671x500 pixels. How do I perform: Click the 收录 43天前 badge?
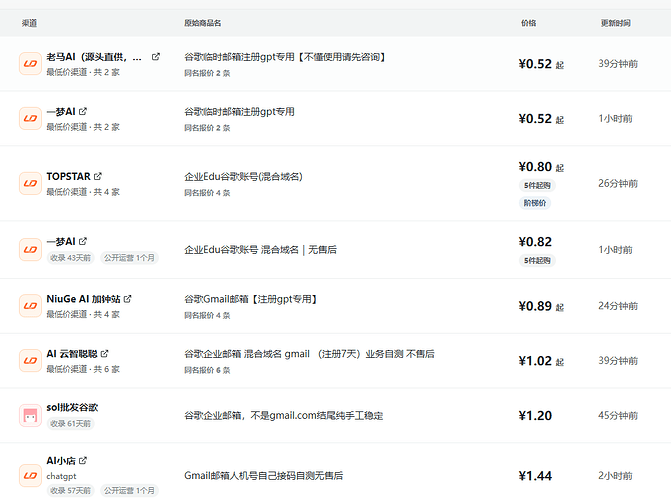[x=71, y=258]
